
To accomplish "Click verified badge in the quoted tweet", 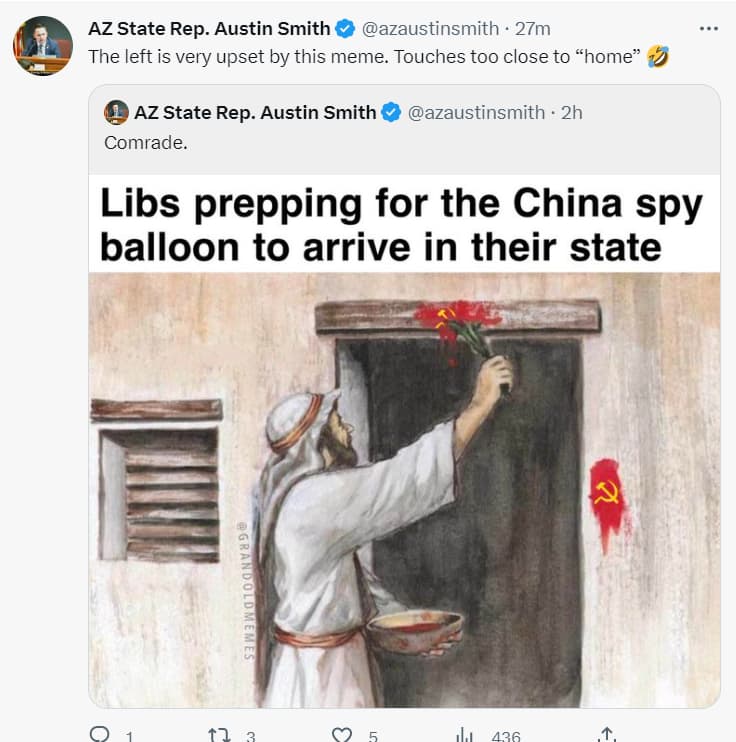I will tap(391, 113).
